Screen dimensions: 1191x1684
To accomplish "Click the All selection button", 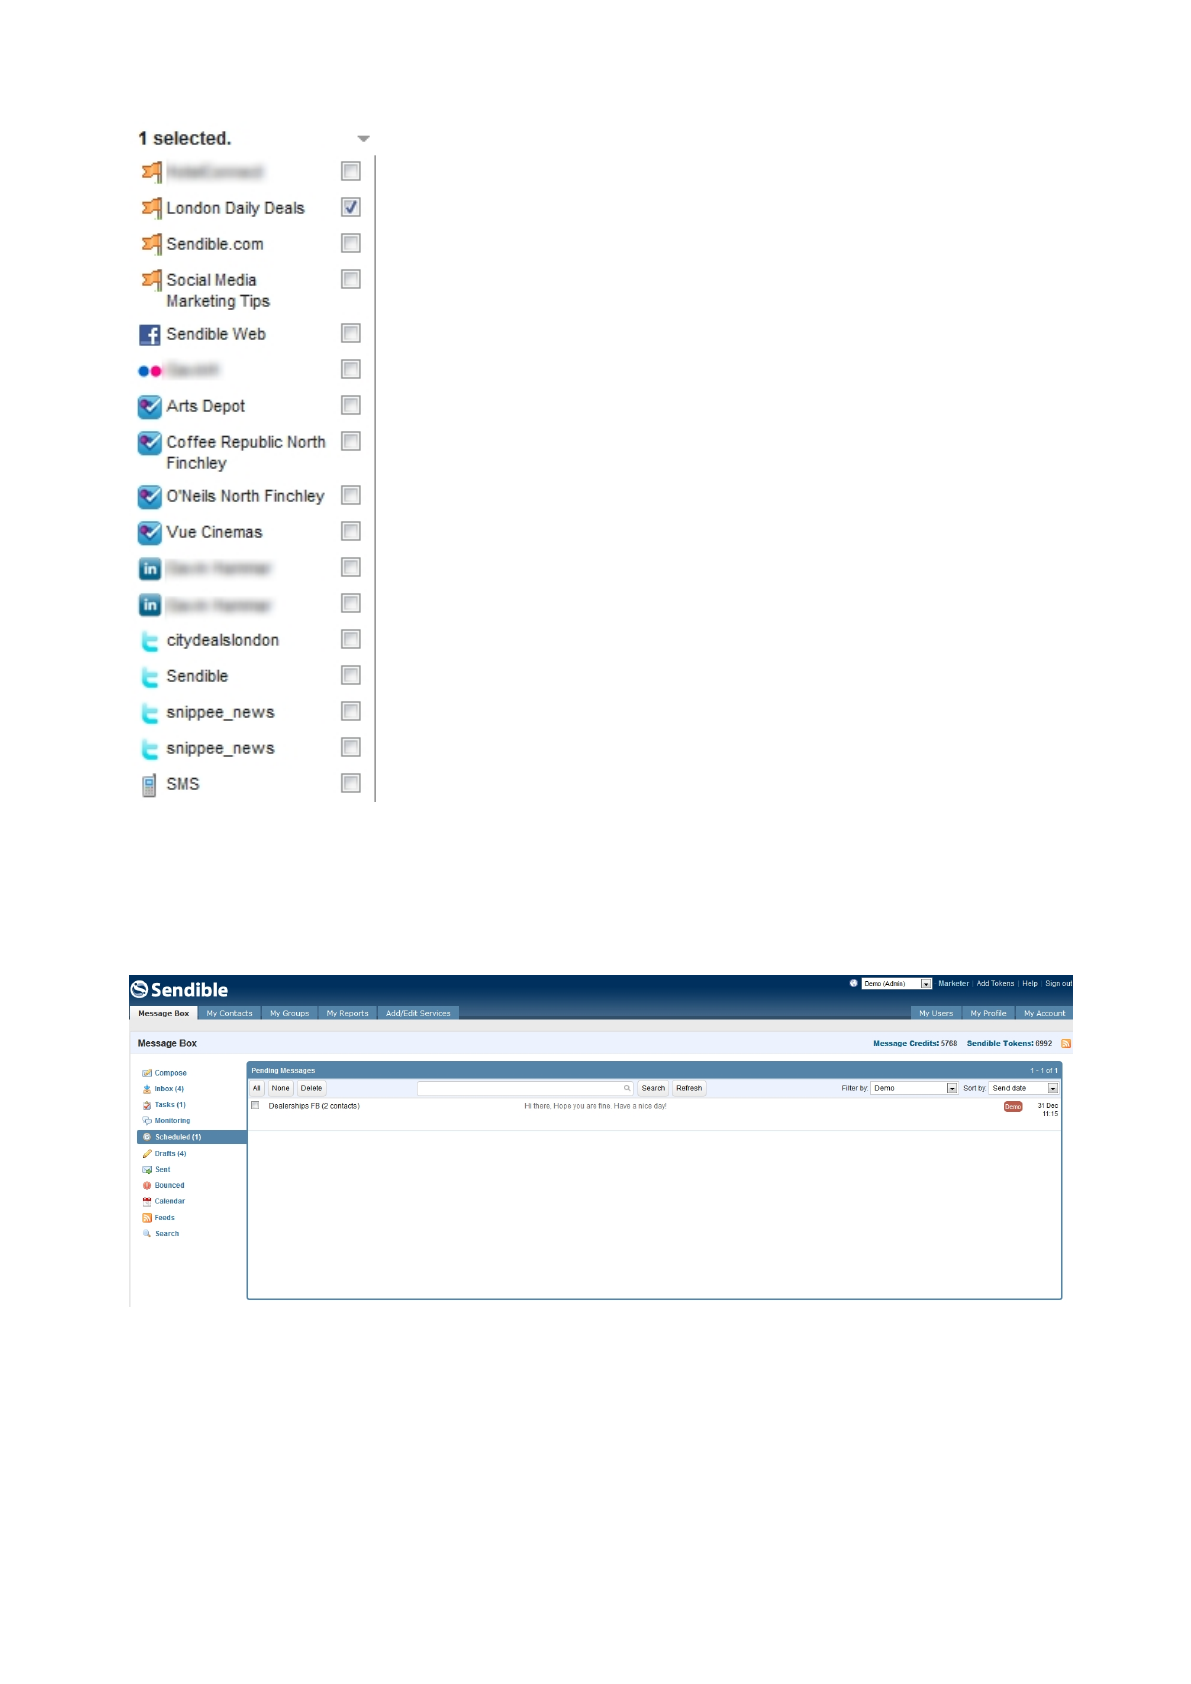I will point(257,1088).
